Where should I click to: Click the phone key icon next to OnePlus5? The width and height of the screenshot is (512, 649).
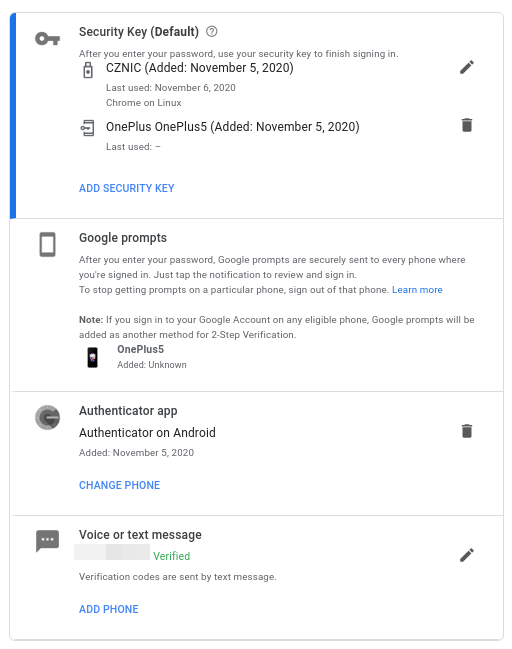click(x=88, y=128)
